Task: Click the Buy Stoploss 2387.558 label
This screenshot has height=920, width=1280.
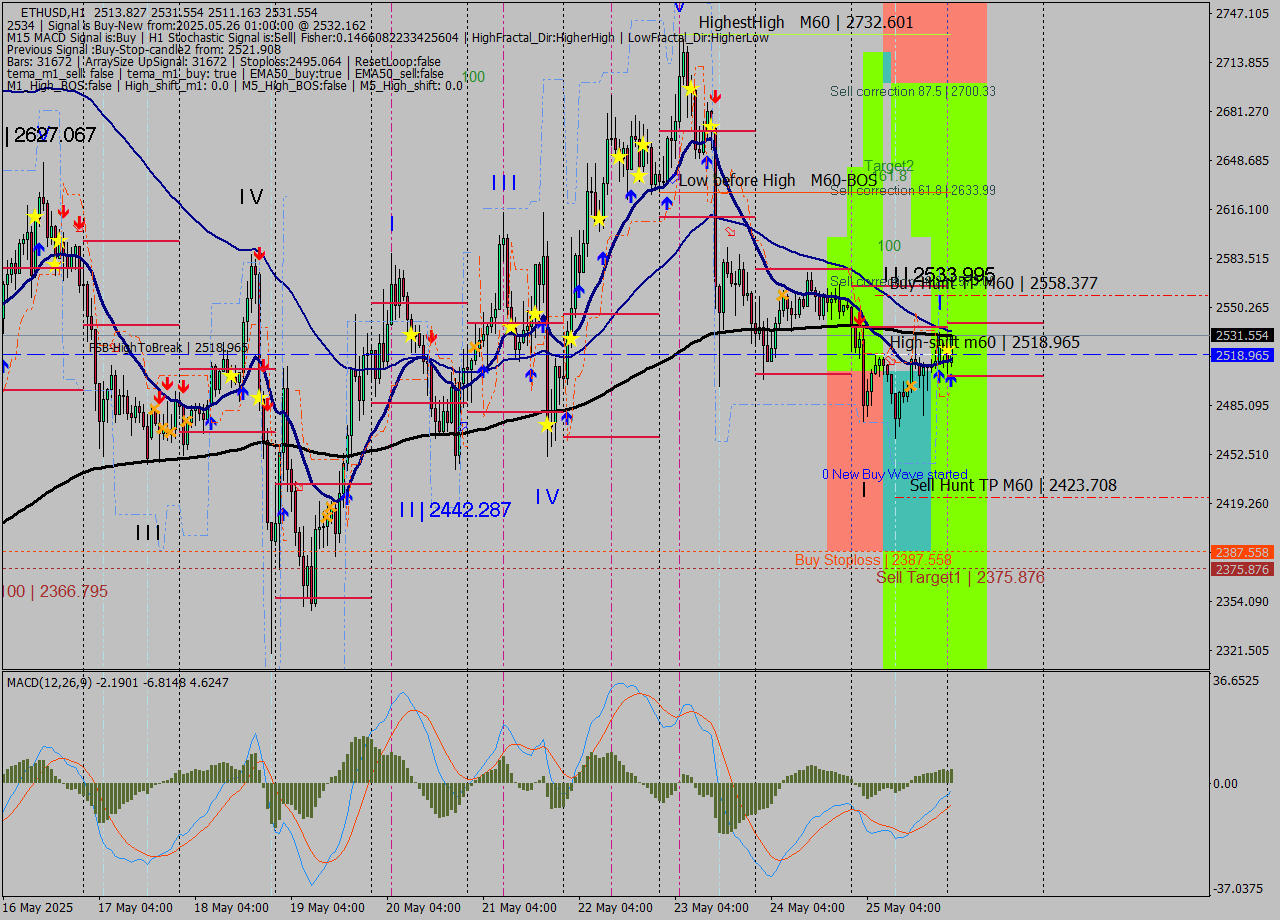Action: (873, 560)
